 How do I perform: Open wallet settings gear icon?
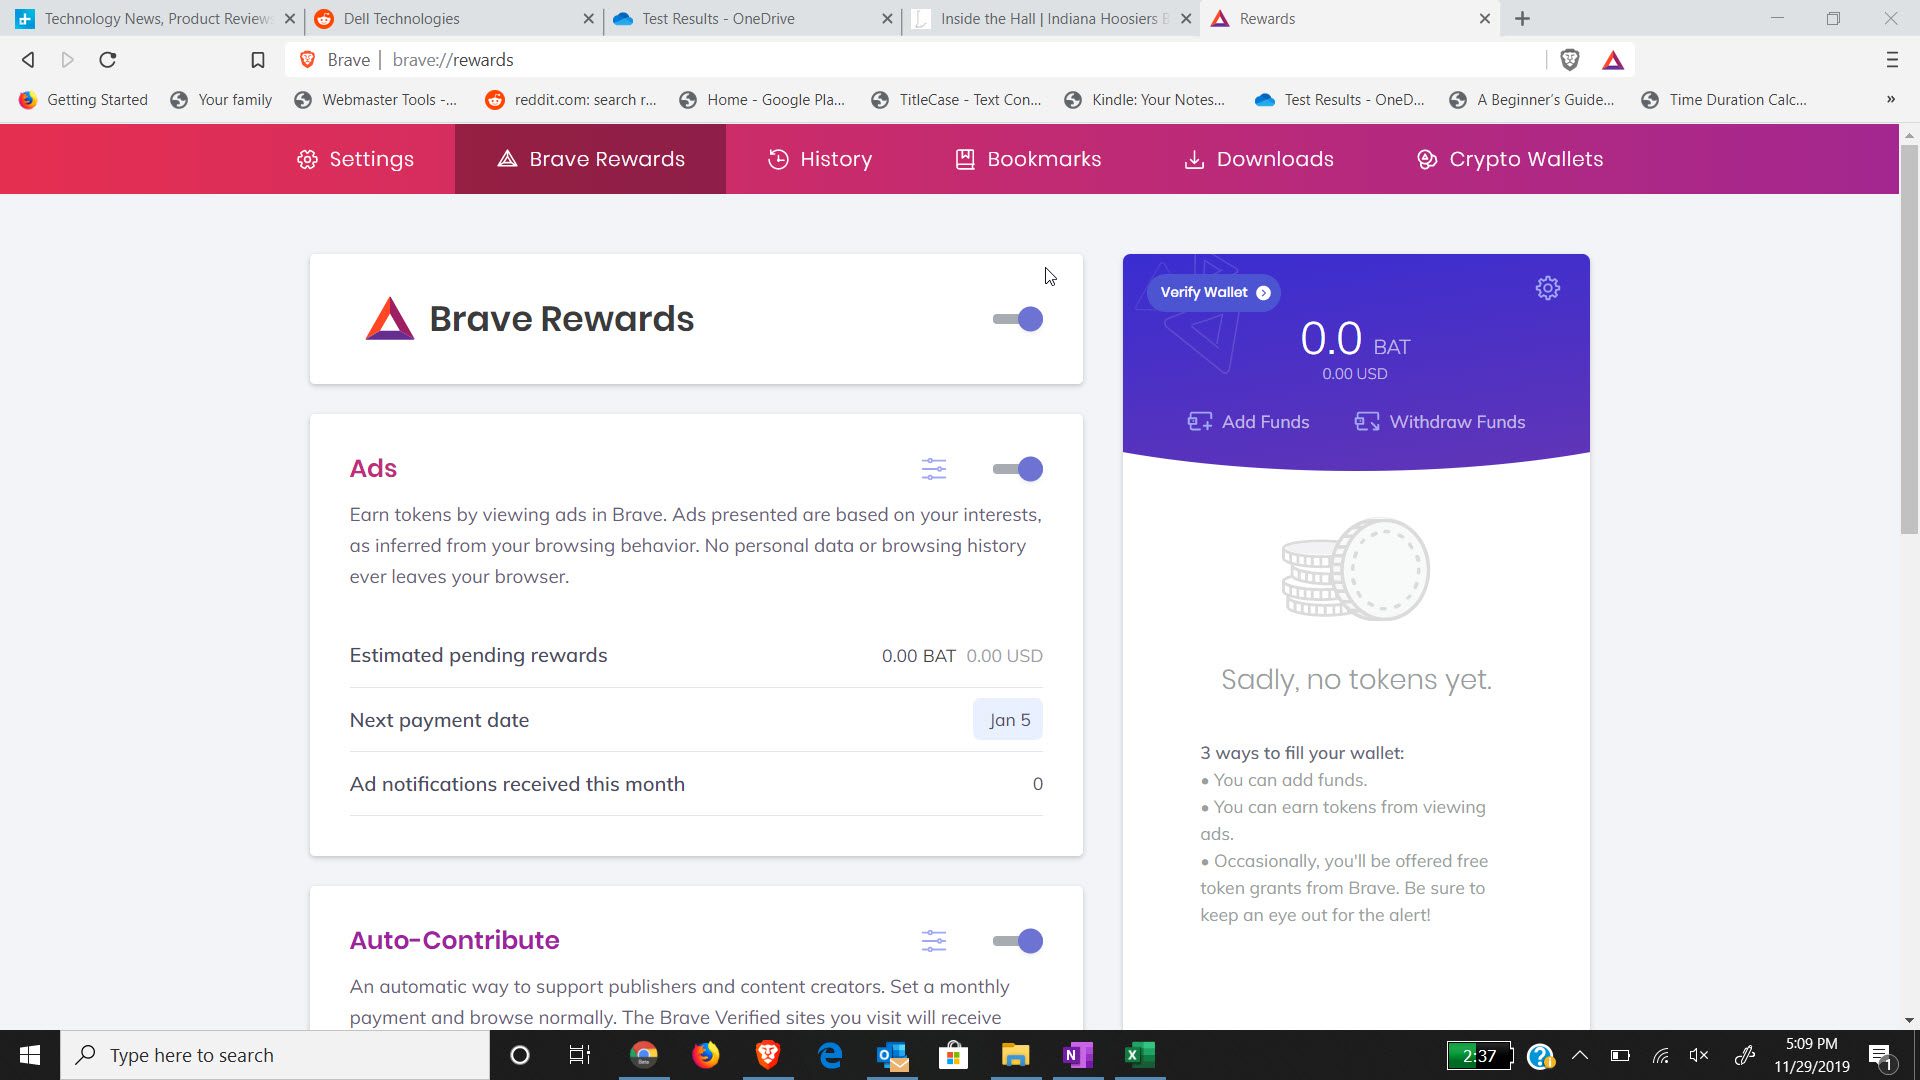click(1547, 289)
